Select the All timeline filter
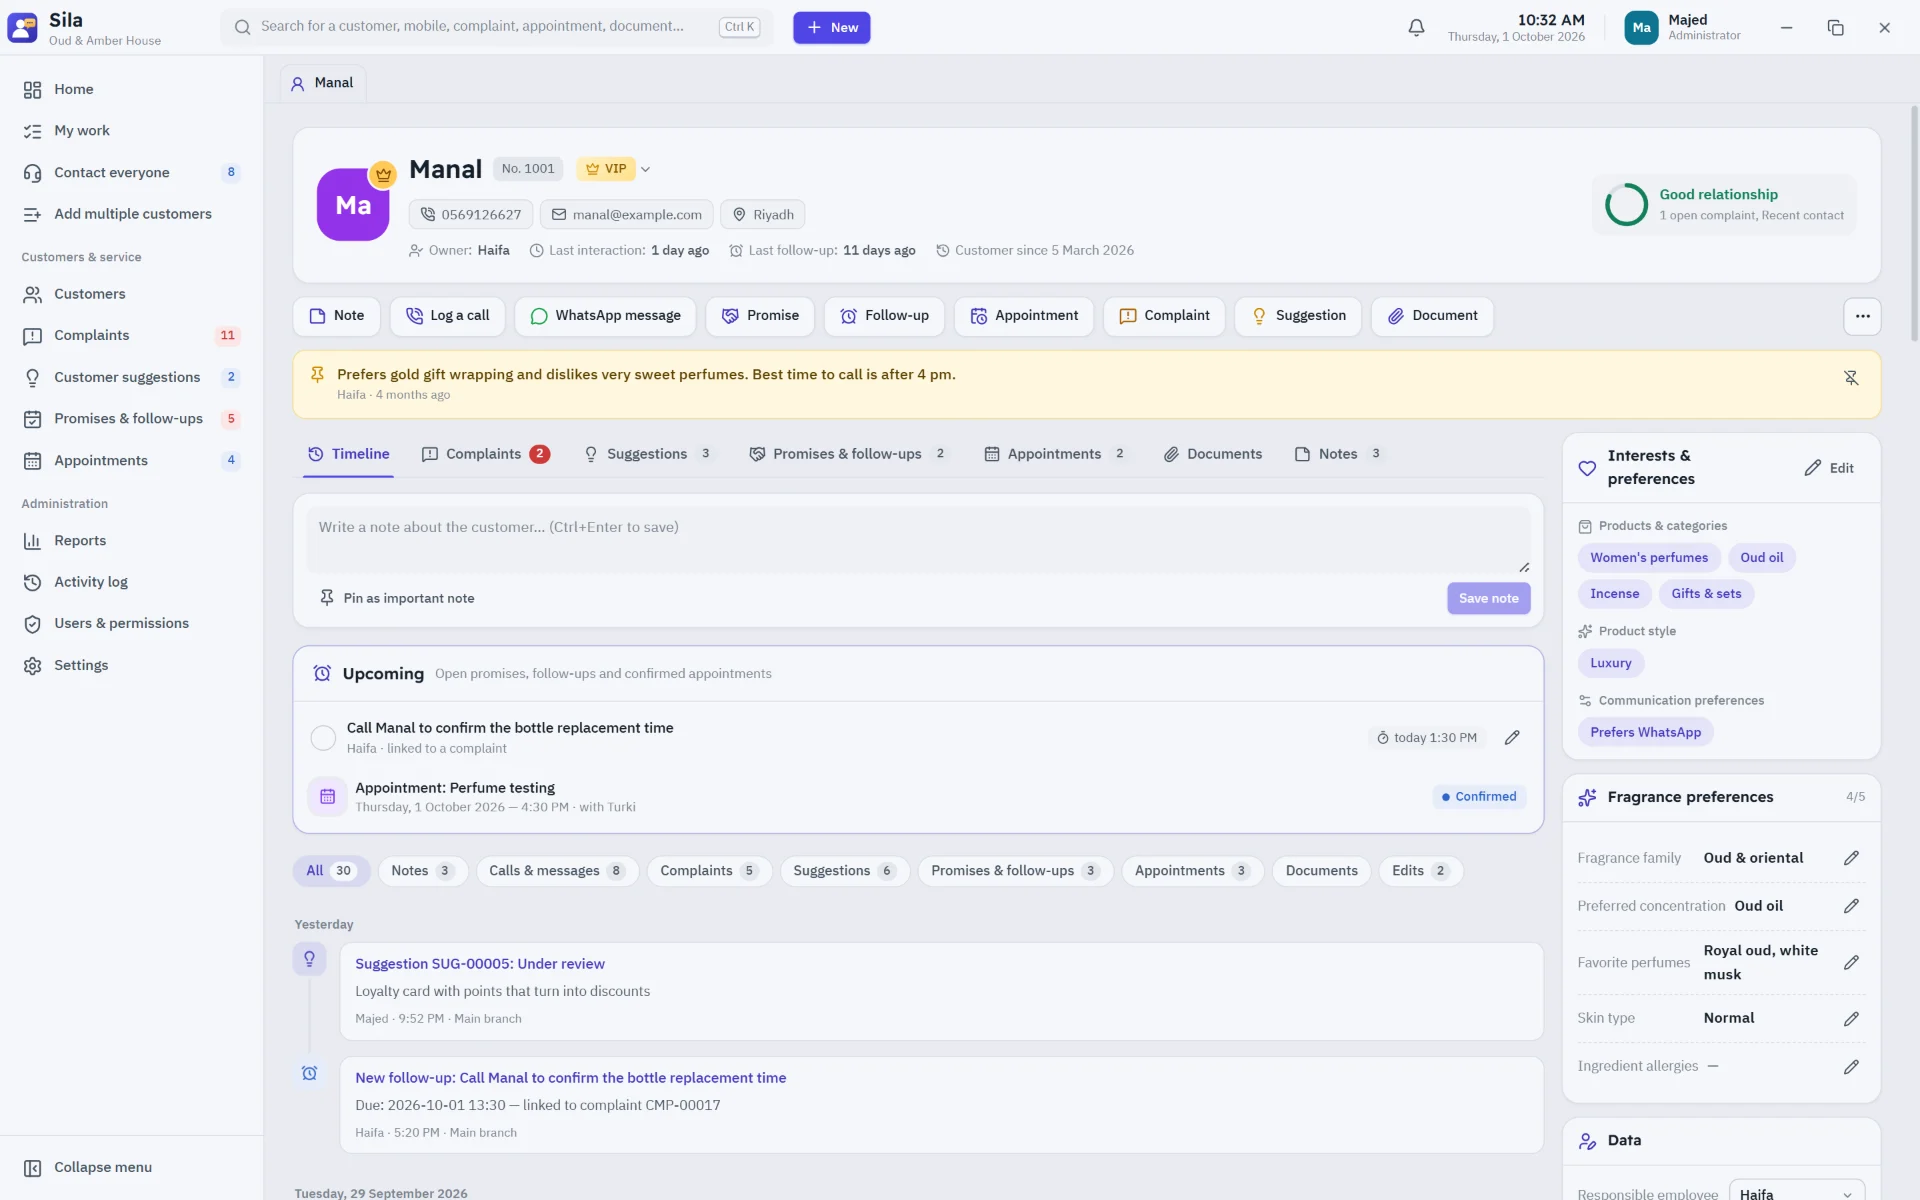The height and width of the screenshot is (1200, 1920). point(331,871)
